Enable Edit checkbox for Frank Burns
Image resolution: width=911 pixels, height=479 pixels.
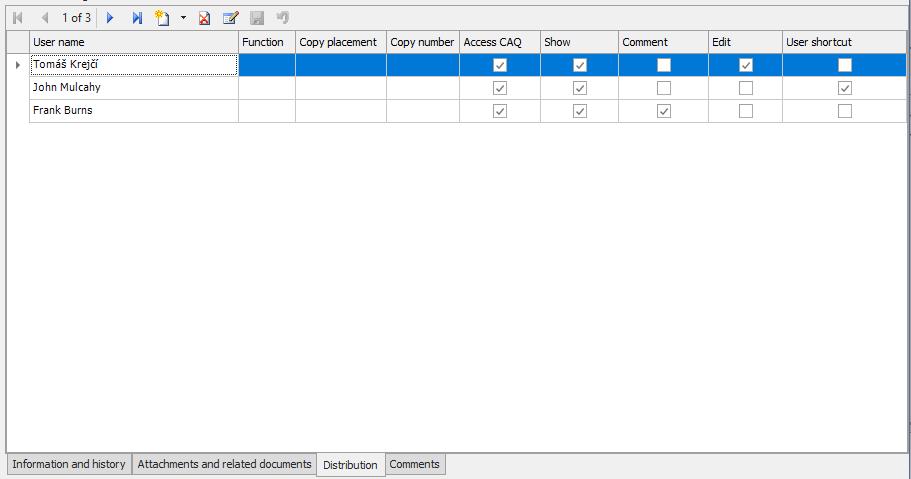746,110
